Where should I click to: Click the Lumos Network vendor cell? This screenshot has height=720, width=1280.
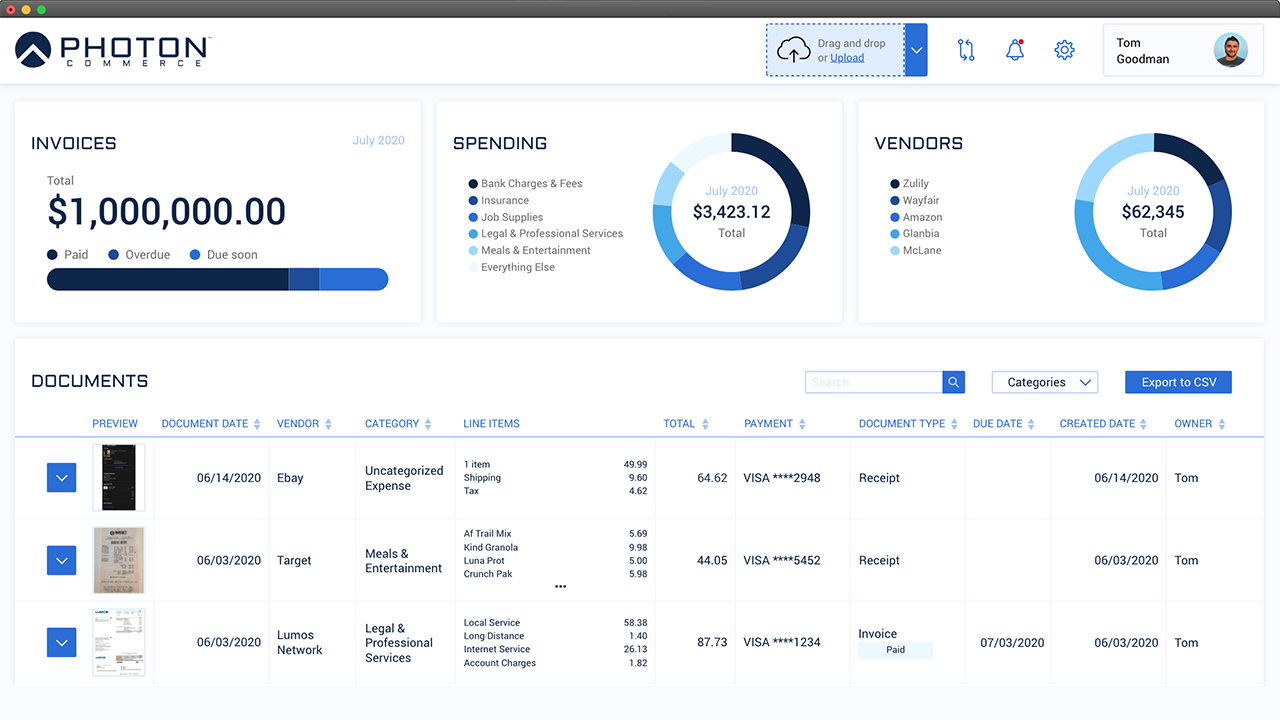[300, 642]
